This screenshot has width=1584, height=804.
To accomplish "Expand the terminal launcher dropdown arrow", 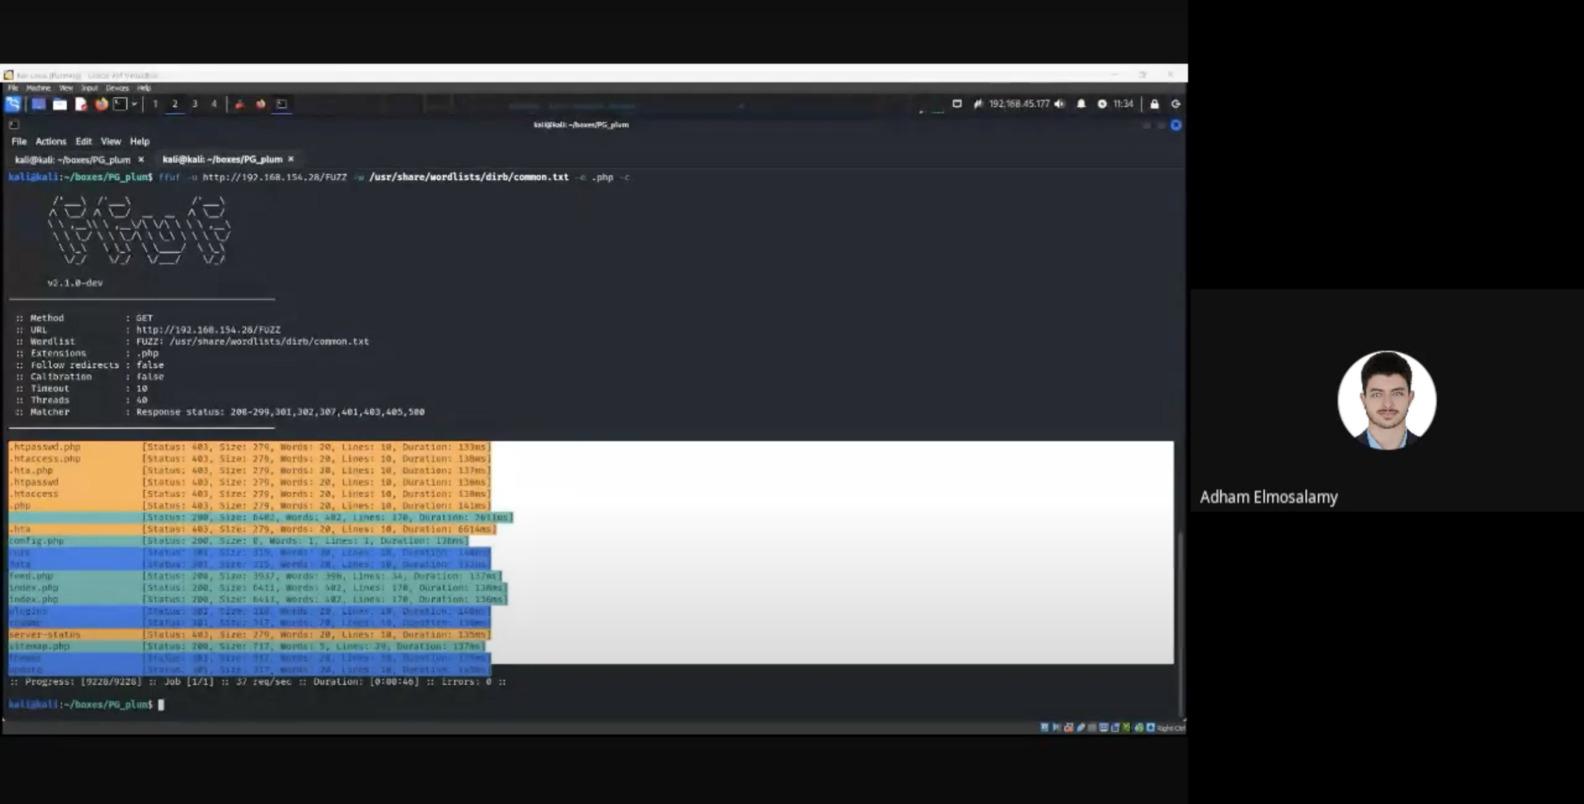I will coord(134,104).
